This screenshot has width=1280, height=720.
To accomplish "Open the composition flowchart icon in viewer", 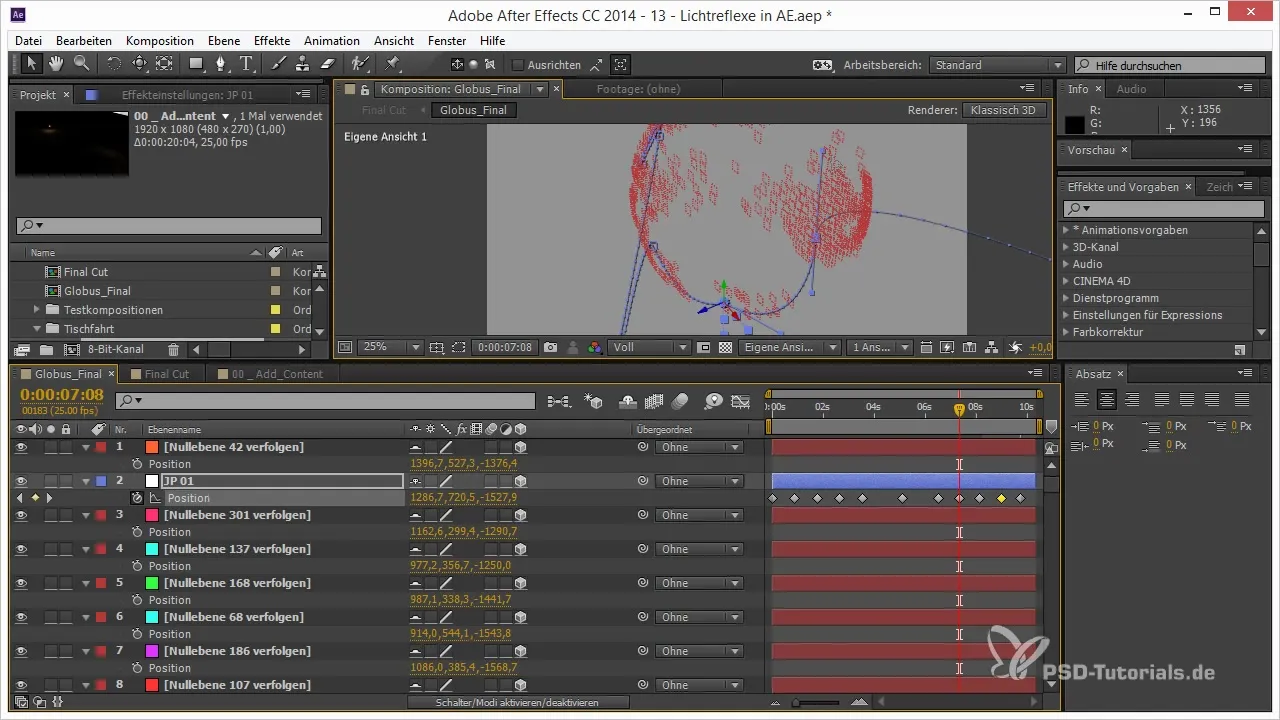I will pyautogui.click(x=991, y=347).
